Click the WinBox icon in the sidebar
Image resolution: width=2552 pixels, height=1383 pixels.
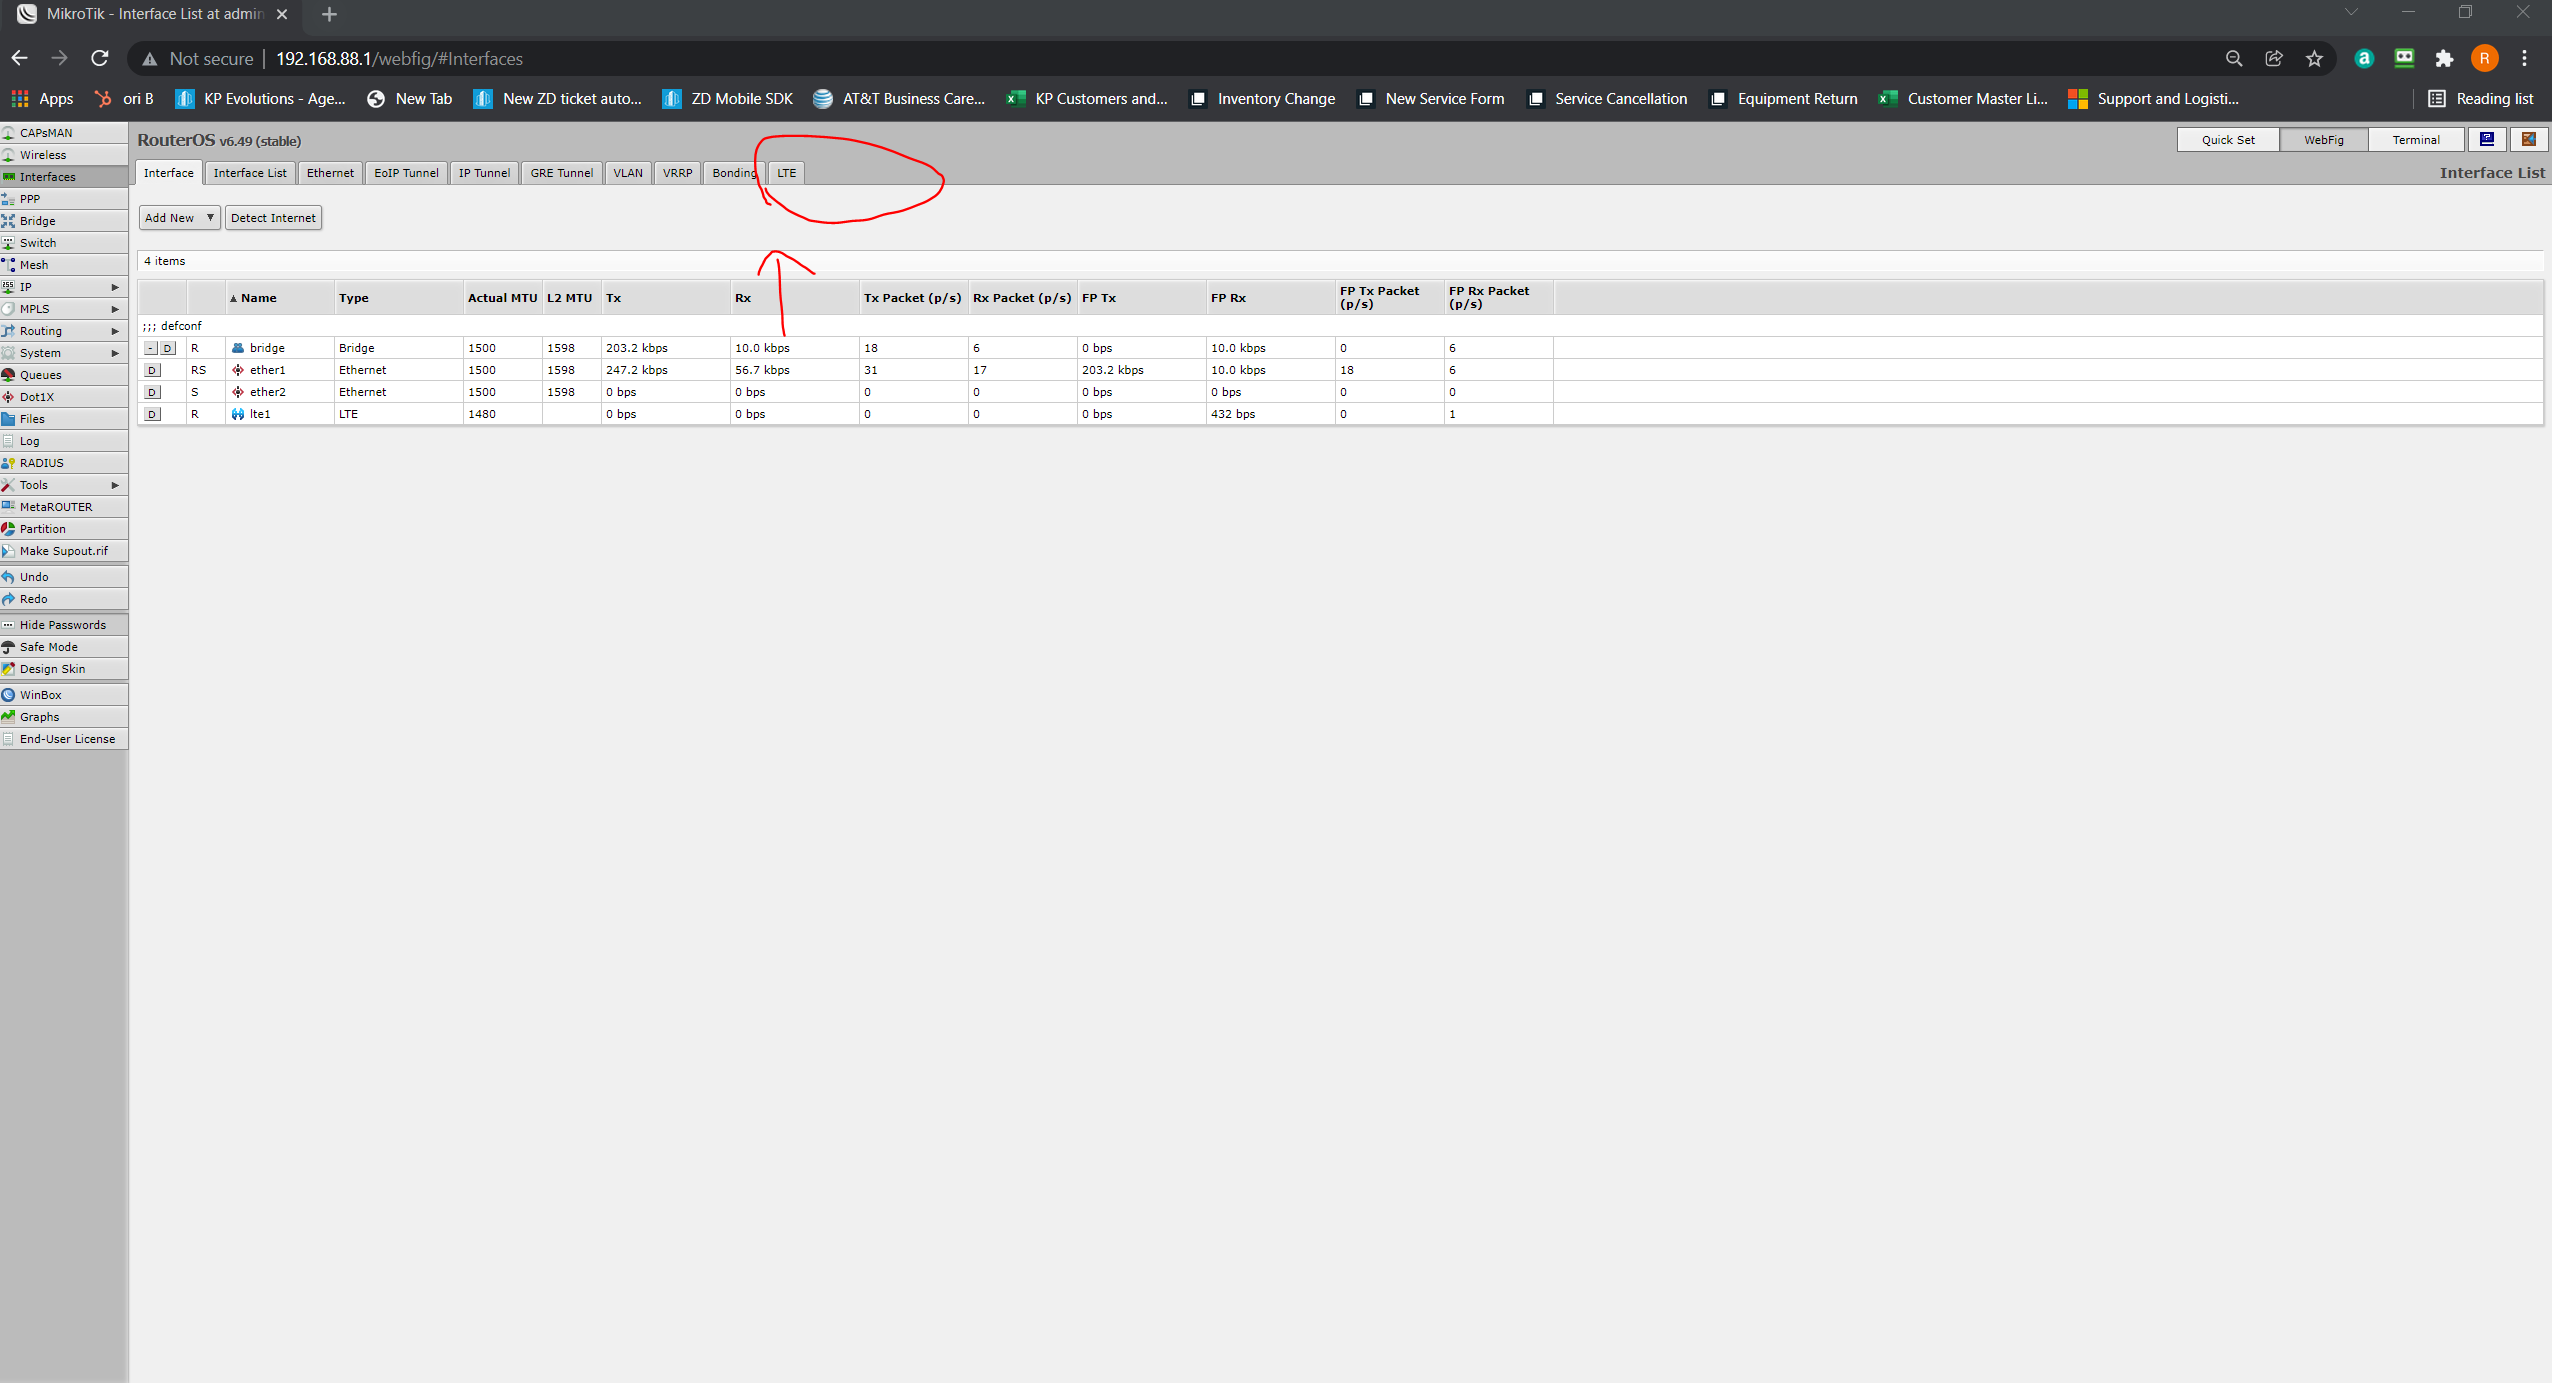(x=8, y=695)
